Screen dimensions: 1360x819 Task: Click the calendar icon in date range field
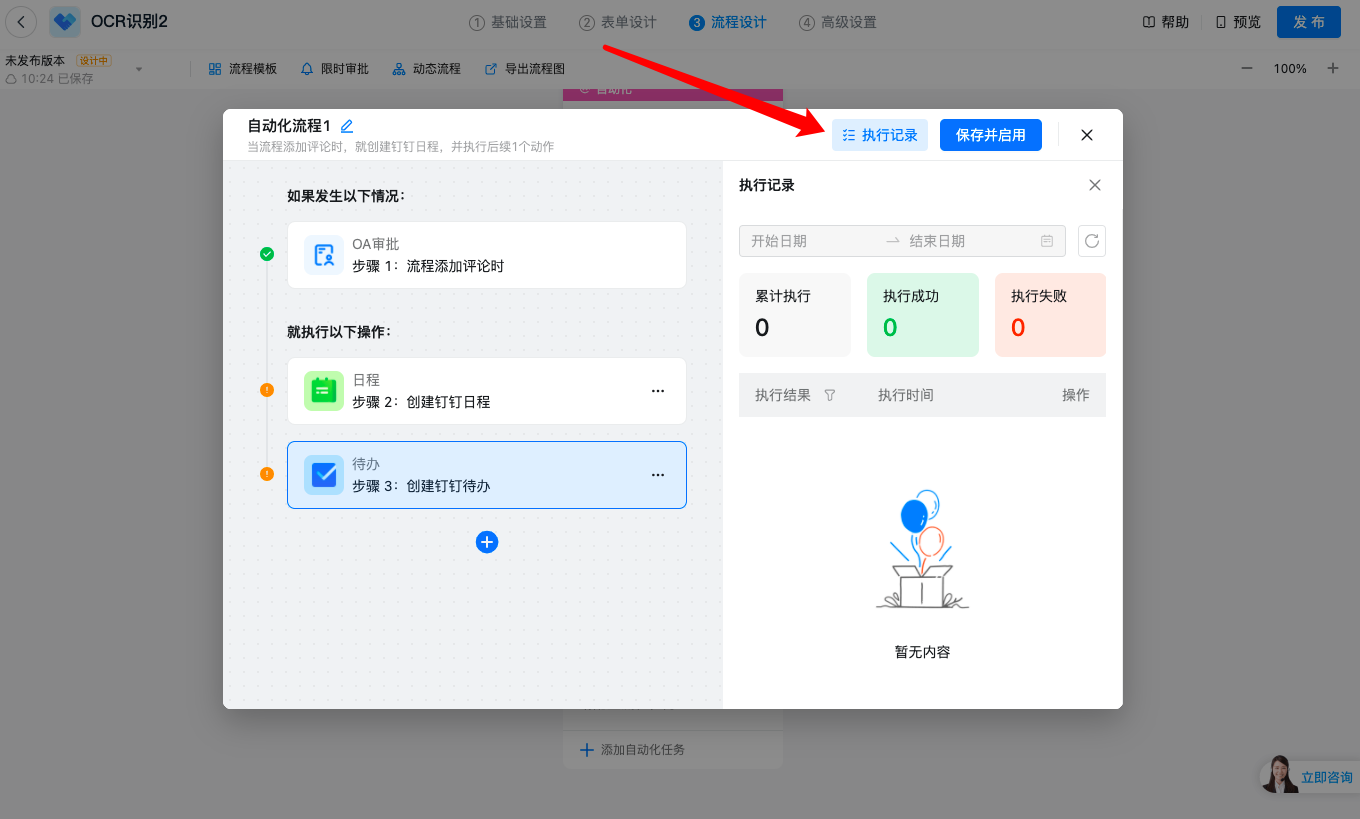pyautogui.click(x=1047, y=241)
